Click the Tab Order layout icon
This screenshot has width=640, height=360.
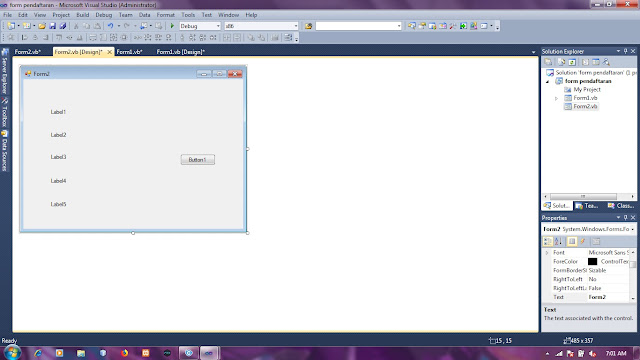click(288, 38)
